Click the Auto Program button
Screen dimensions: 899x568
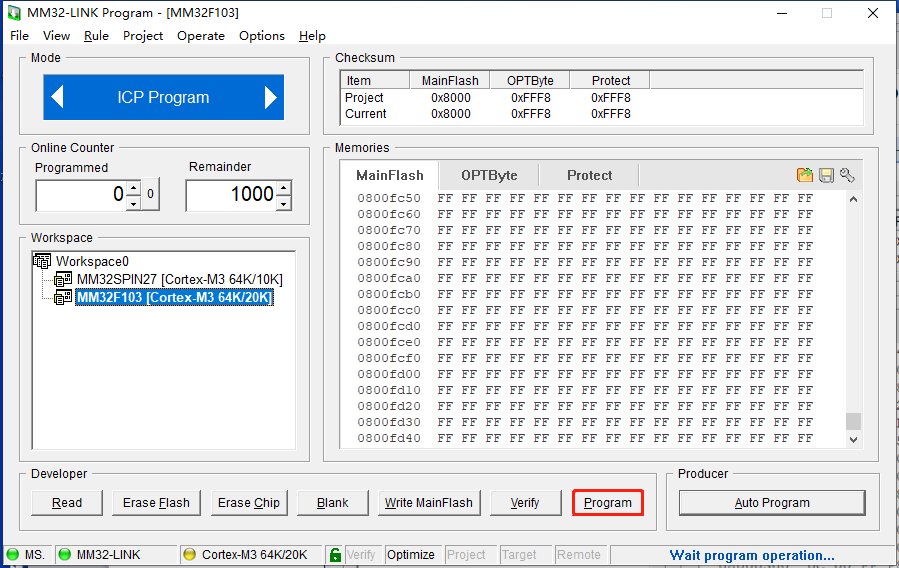click(x=772, y=503)
